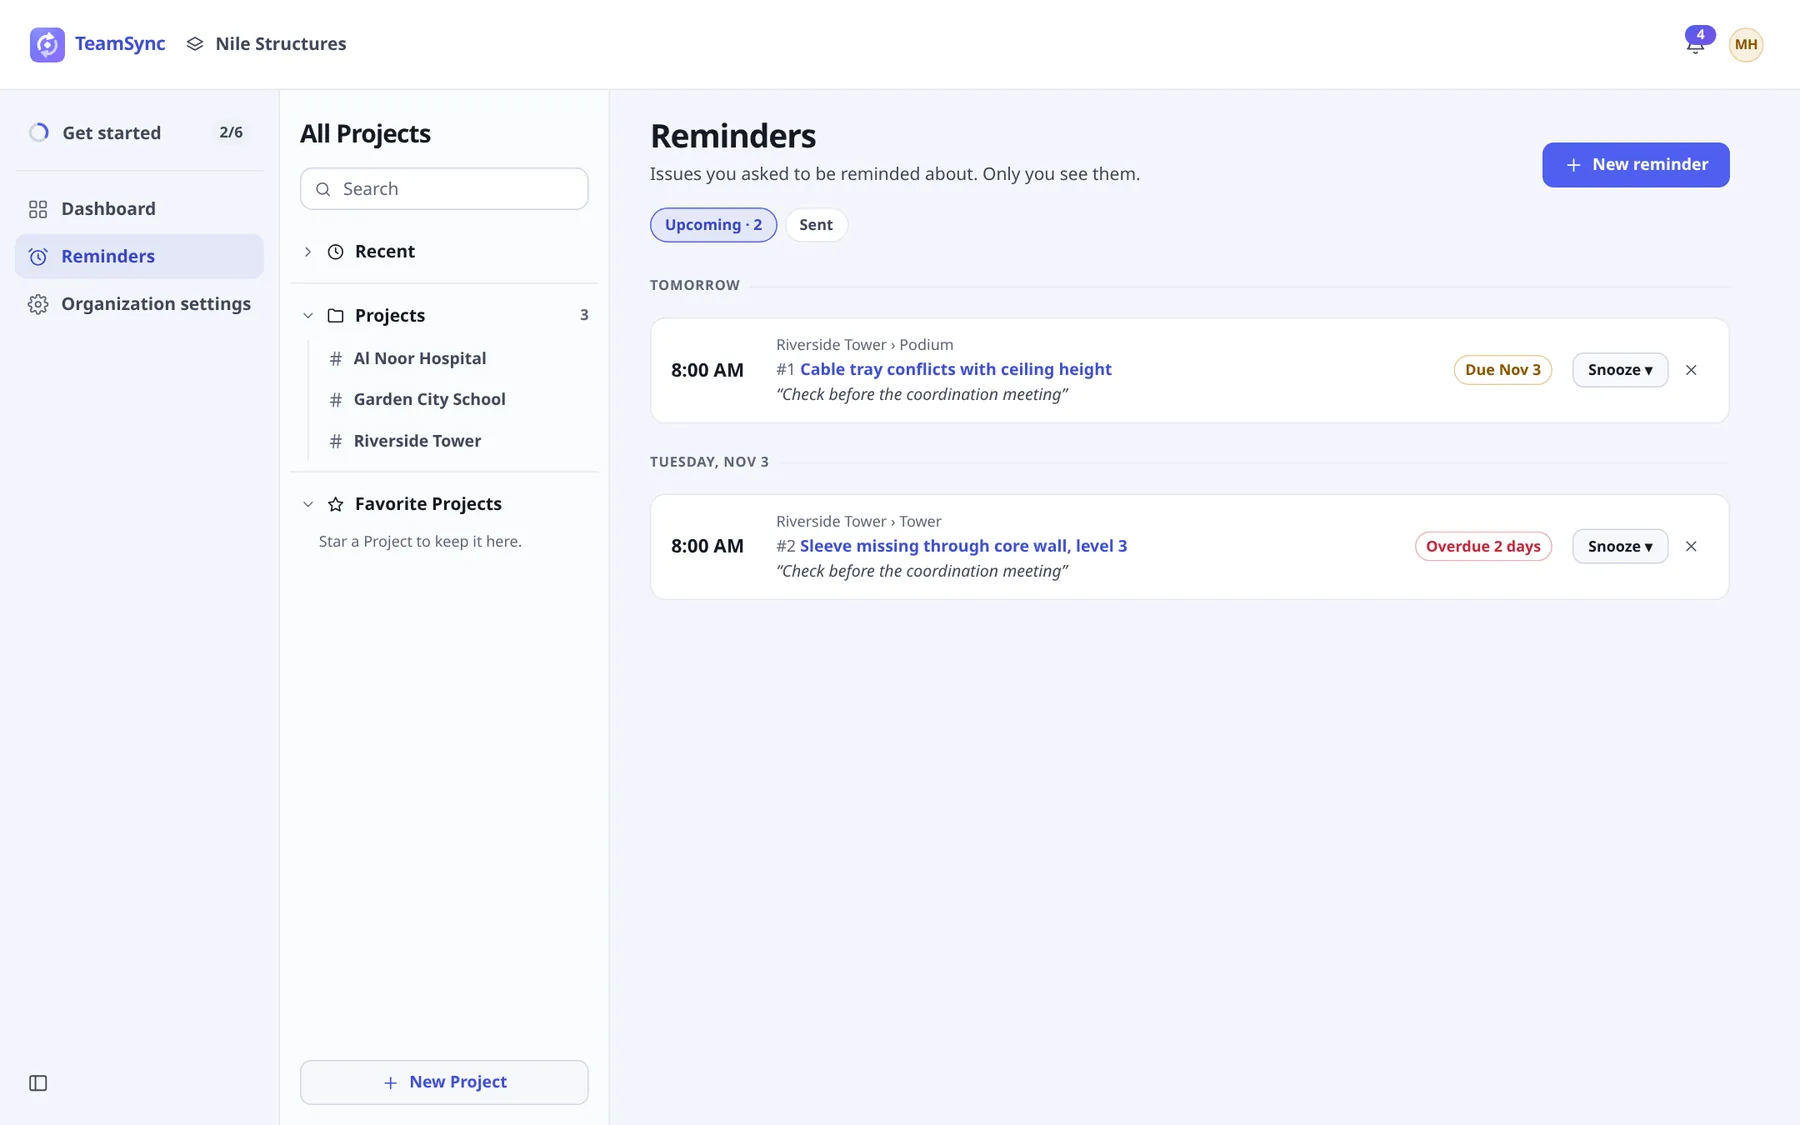The width and height of the screenshot is (1800, 1125).
Task: Create a New reminder
Action: (1635, 165)
